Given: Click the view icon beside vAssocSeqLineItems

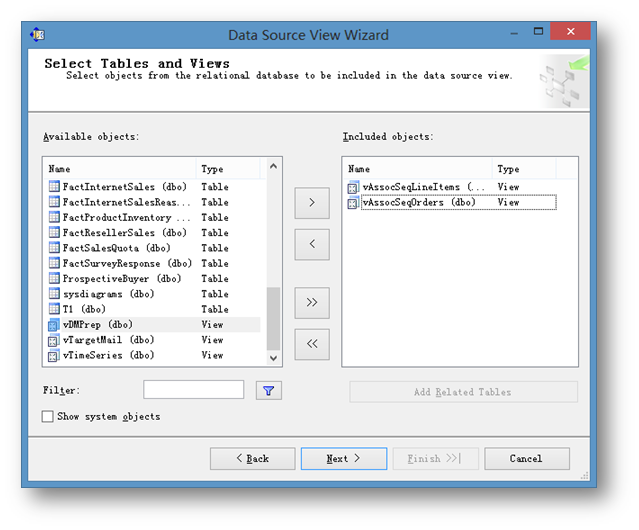Looking at the screenshot, I should pyautogui.click(x=353, y=187).
